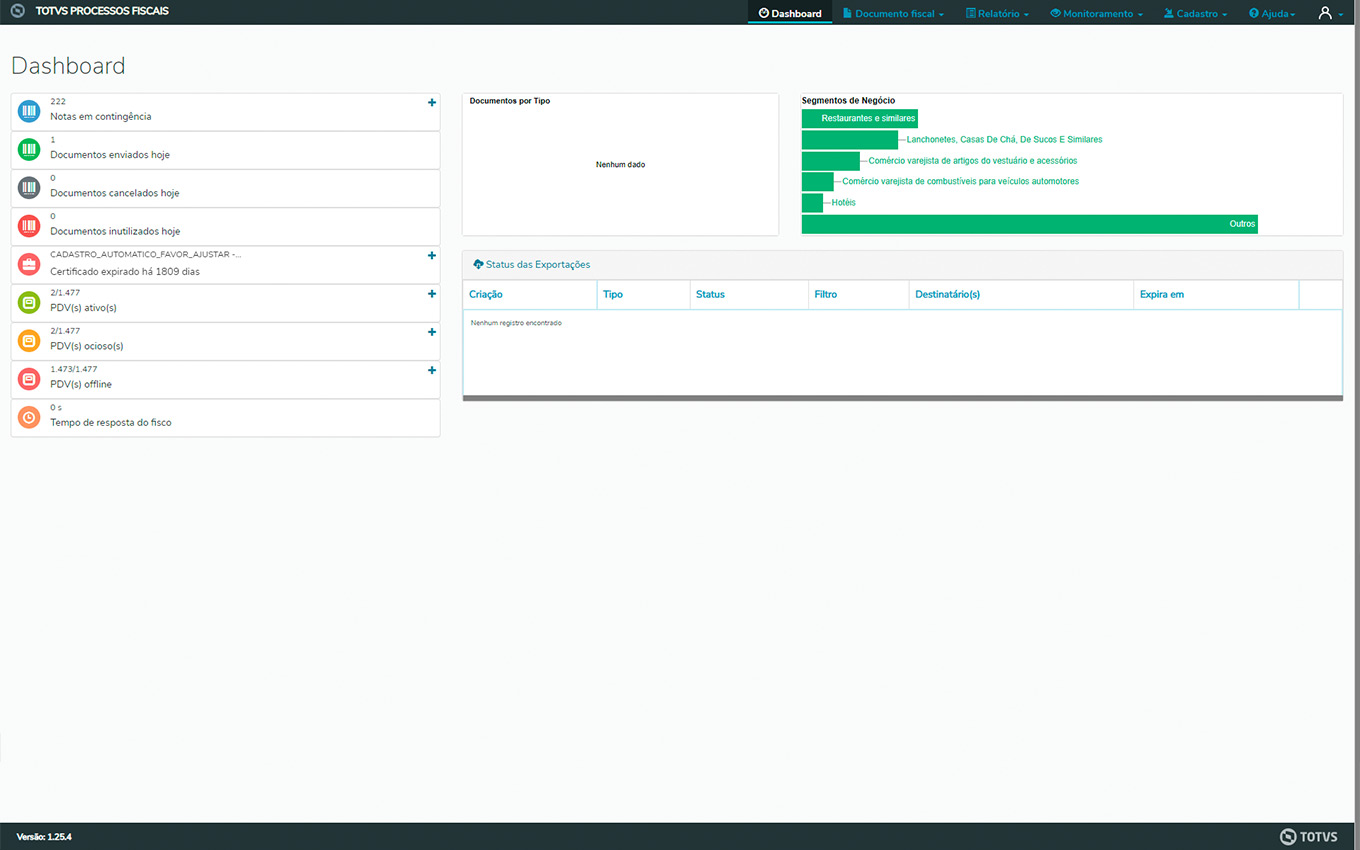
Task: Open the Cadastro menu
Action: point(1195,14)
